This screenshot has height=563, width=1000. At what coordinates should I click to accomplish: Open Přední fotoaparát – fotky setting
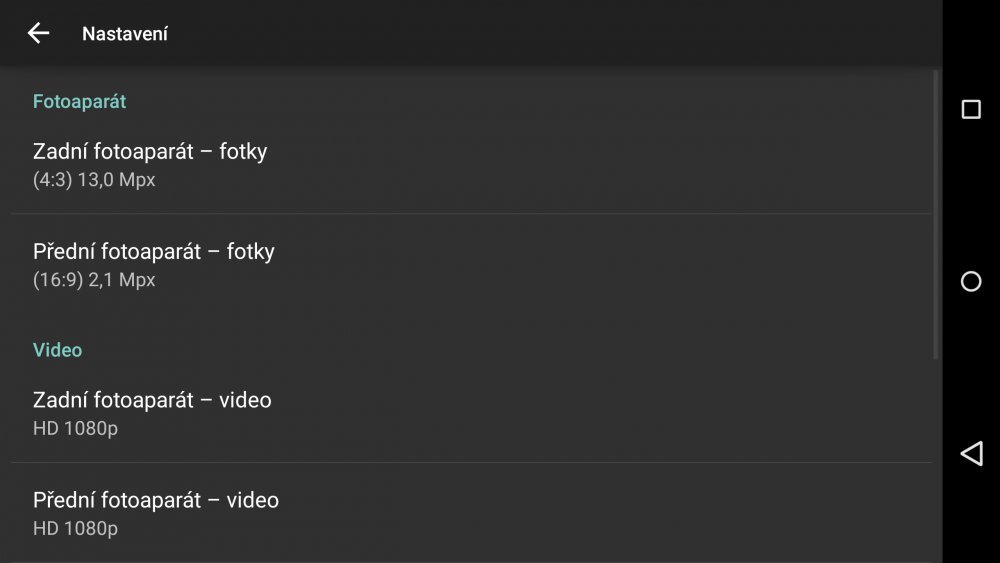tap(153, 252)
